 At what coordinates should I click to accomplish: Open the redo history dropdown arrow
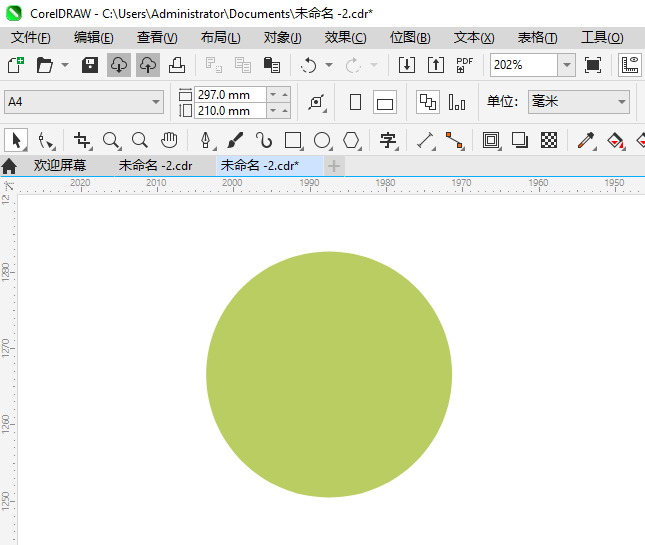[x=374, y=65]
